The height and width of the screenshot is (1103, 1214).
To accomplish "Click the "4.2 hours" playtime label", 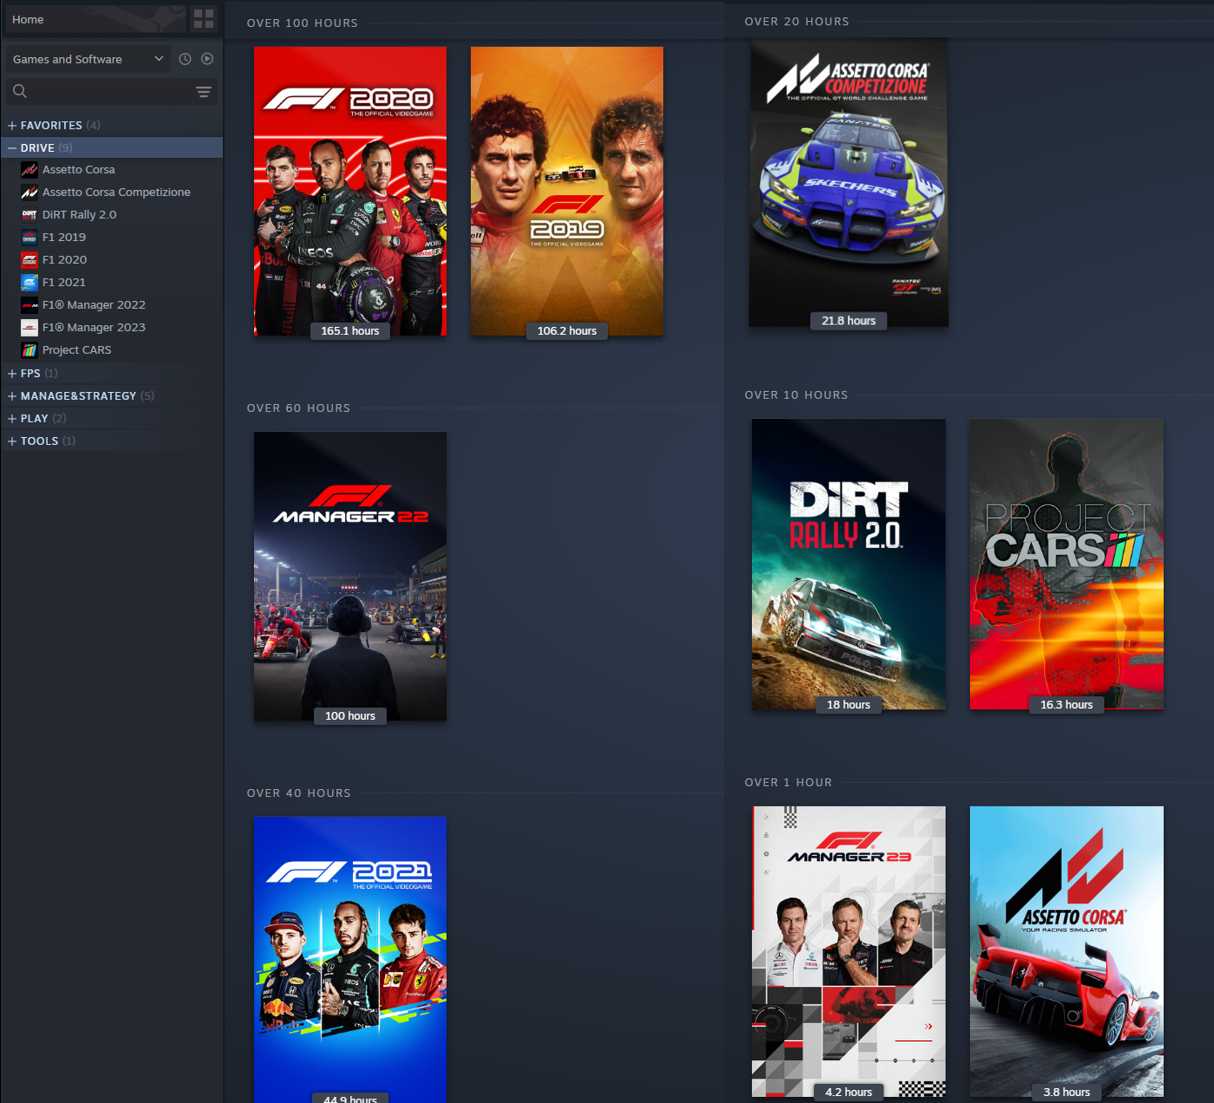I will [849, 1092].
